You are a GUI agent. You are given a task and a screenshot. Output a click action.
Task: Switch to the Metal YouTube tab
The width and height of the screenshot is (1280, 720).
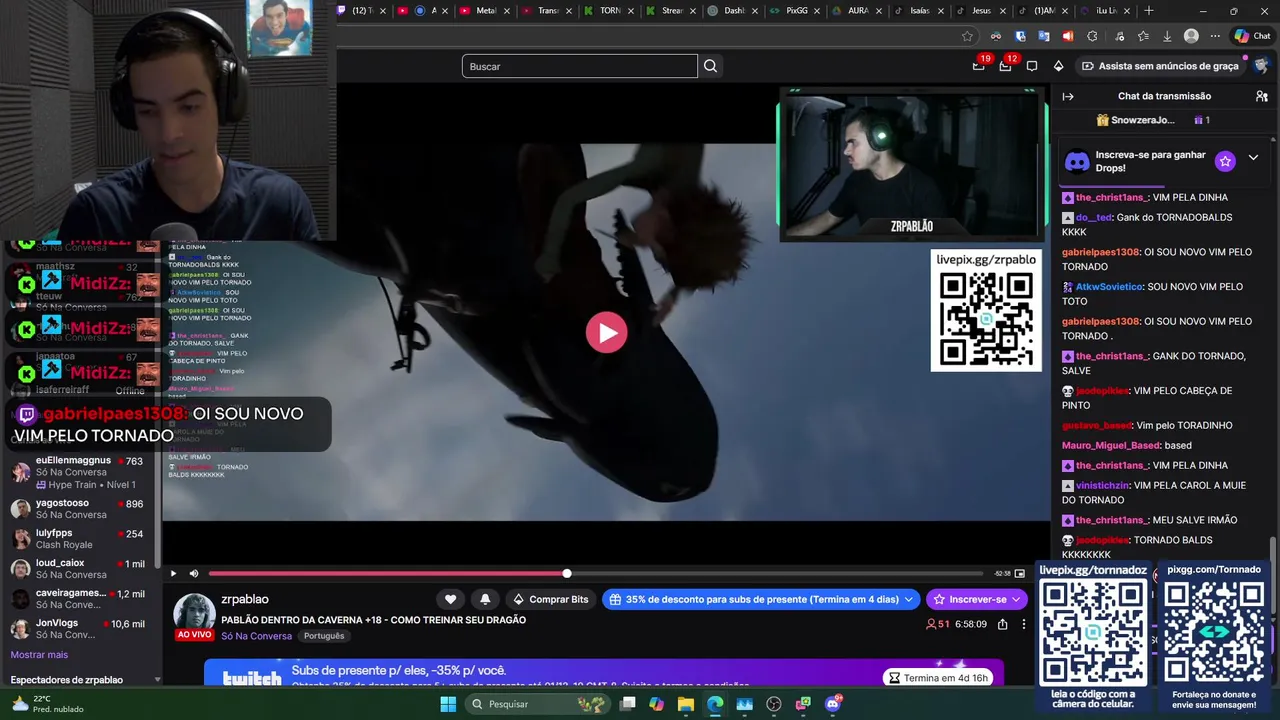[485, 11]
